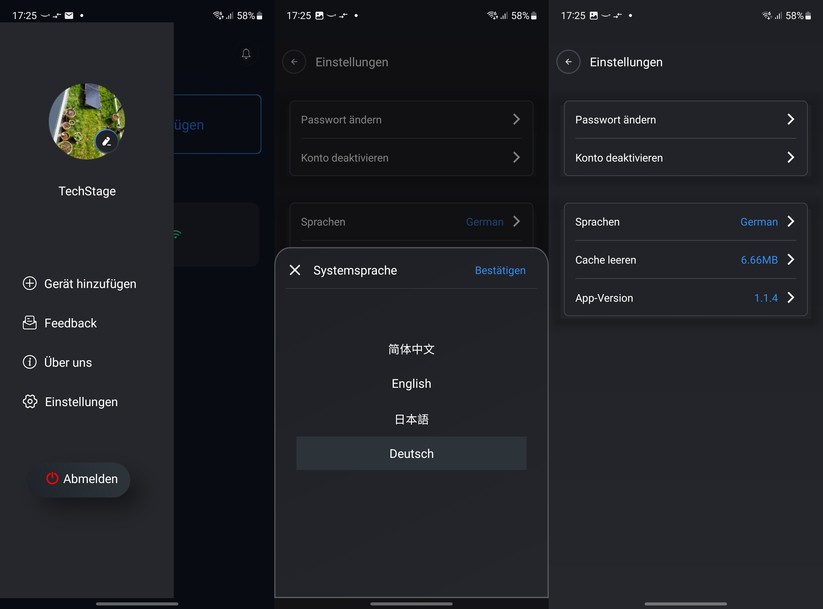
Task: Open Cache leeren row showing 6.66MB
Action: tap(685, 260)
